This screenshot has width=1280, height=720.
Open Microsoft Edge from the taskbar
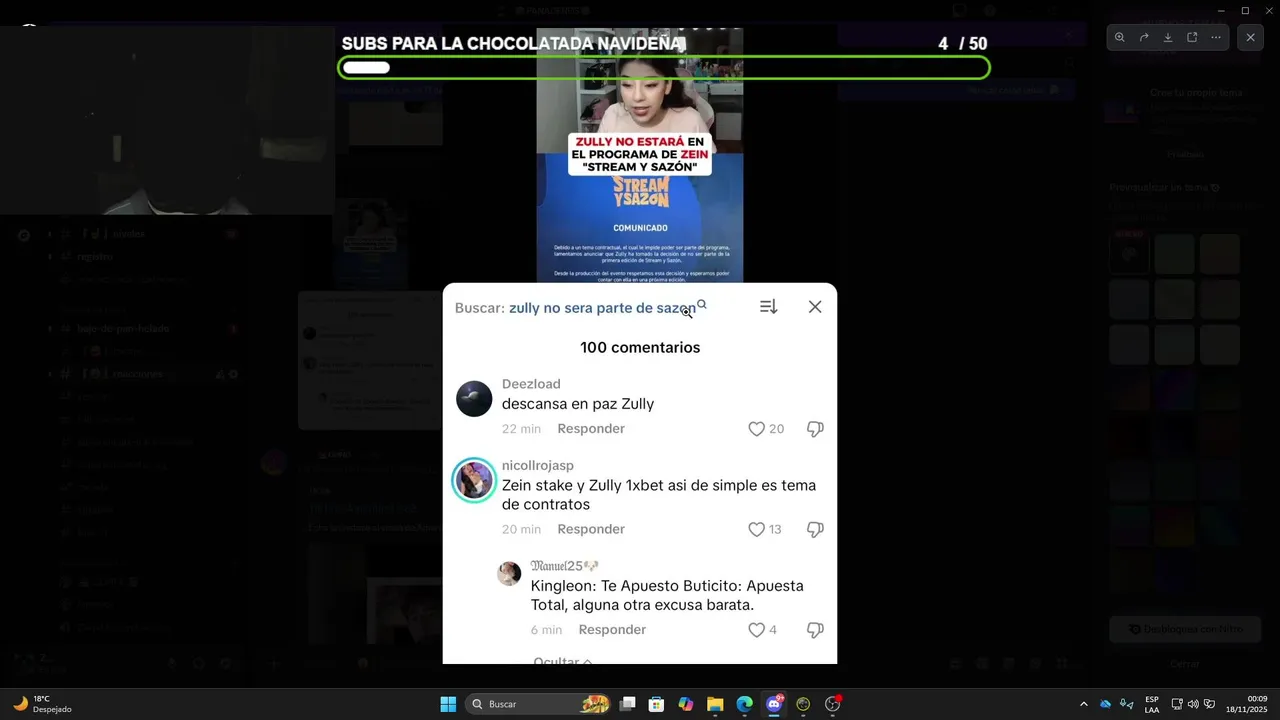coord(744,704)
